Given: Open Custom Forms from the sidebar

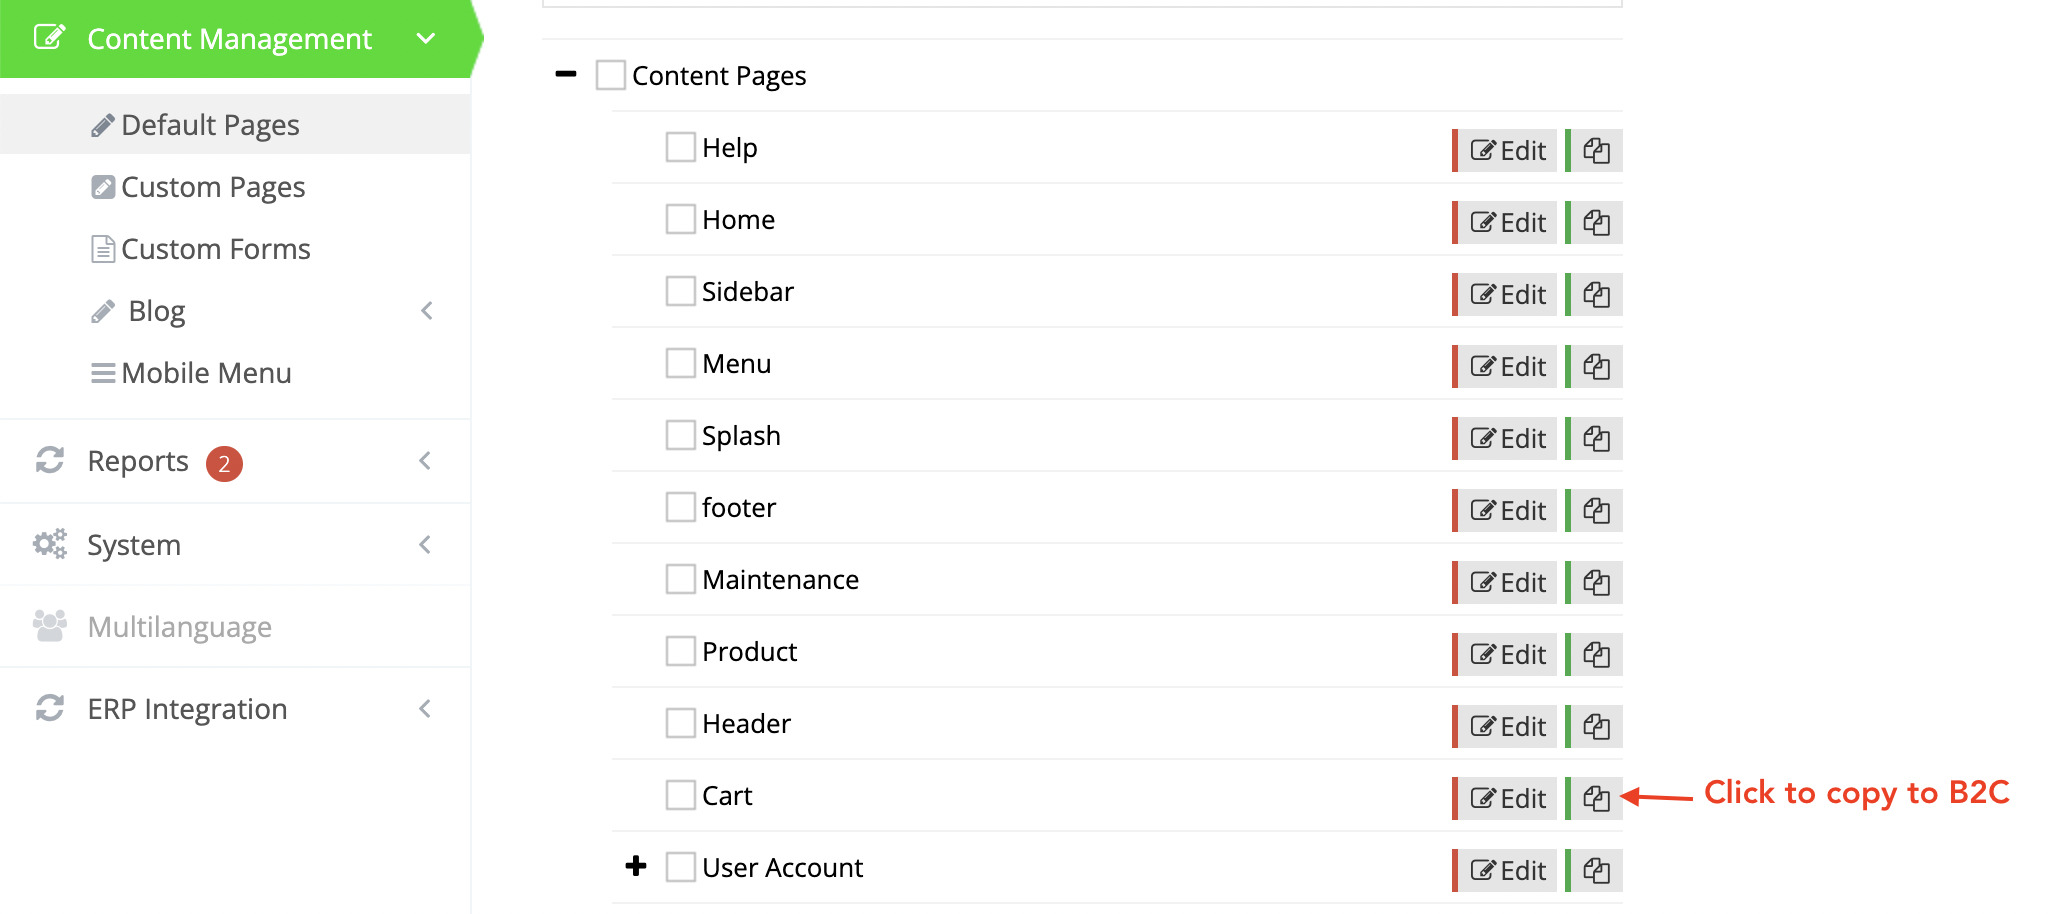Looking at the screenshot, I should (215, 249).
